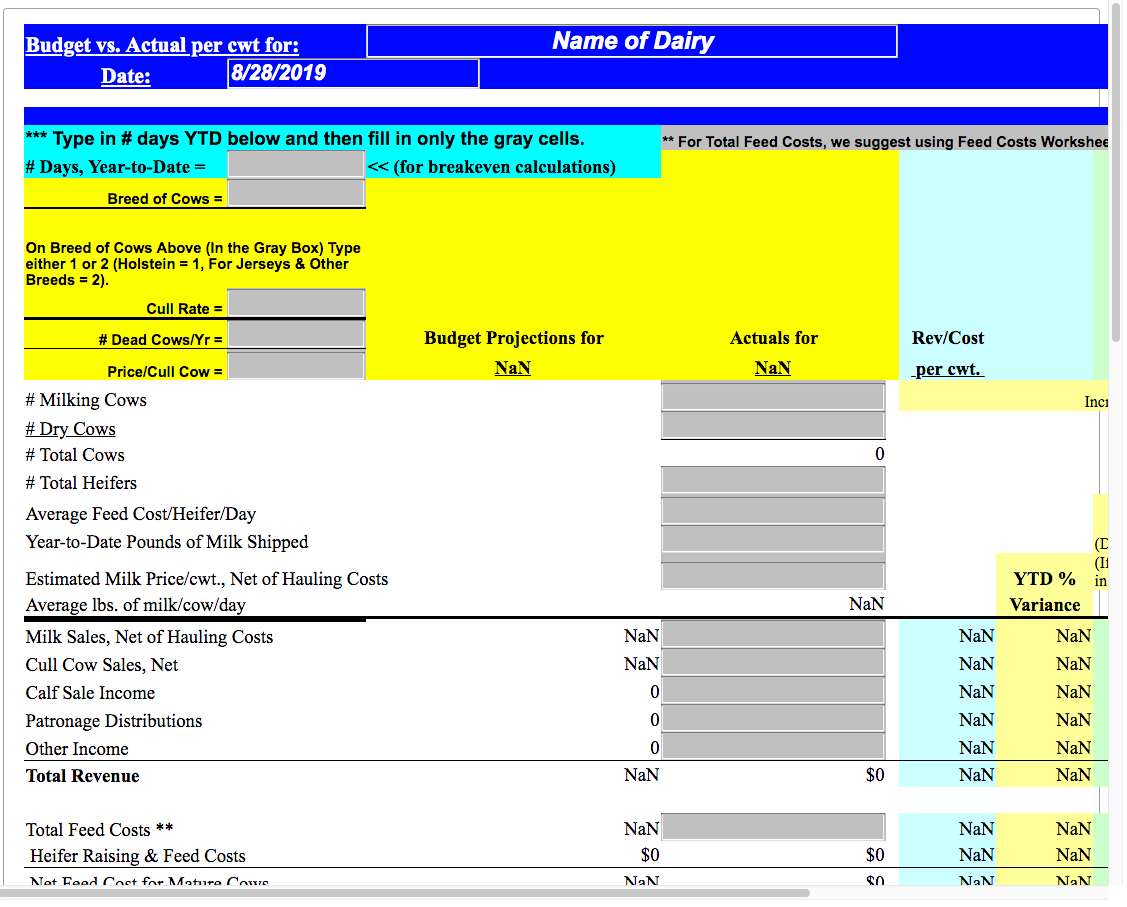Click the Name of Dairy input field
The height and width of the screenshot is (907, 1127).
(632, 41)
